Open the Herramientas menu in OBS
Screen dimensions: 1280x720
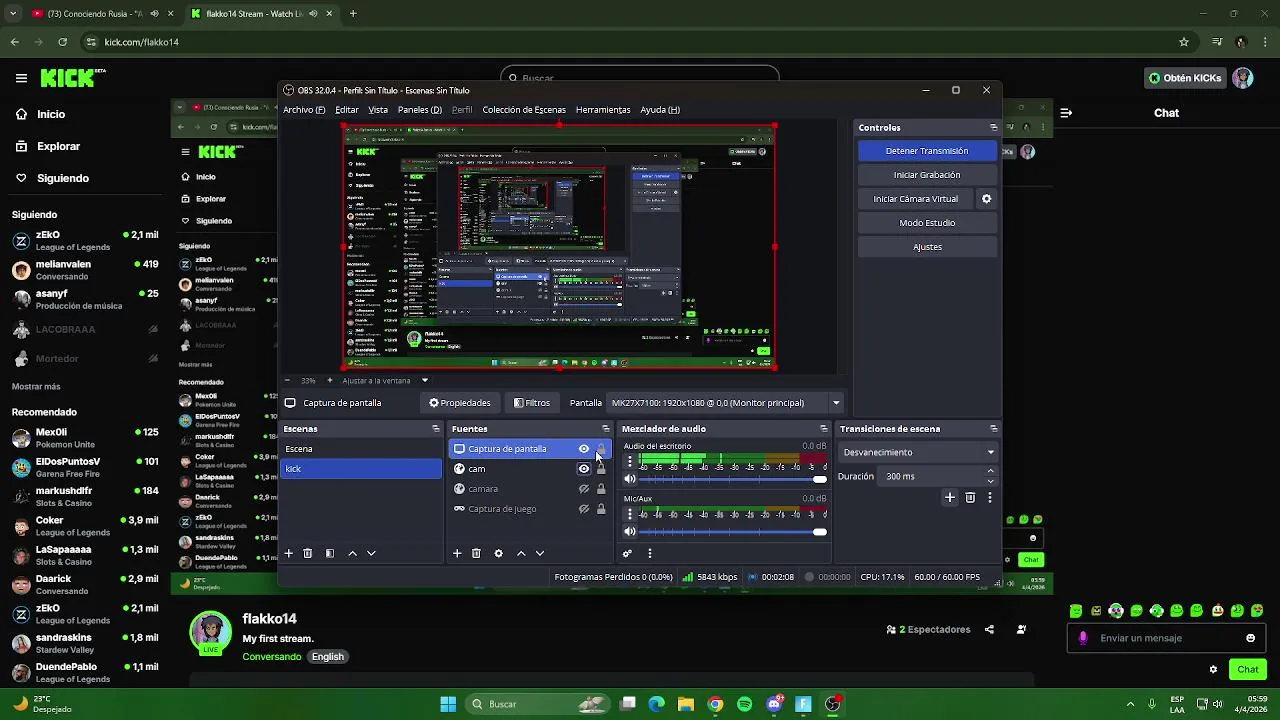(x=603, y=110)
